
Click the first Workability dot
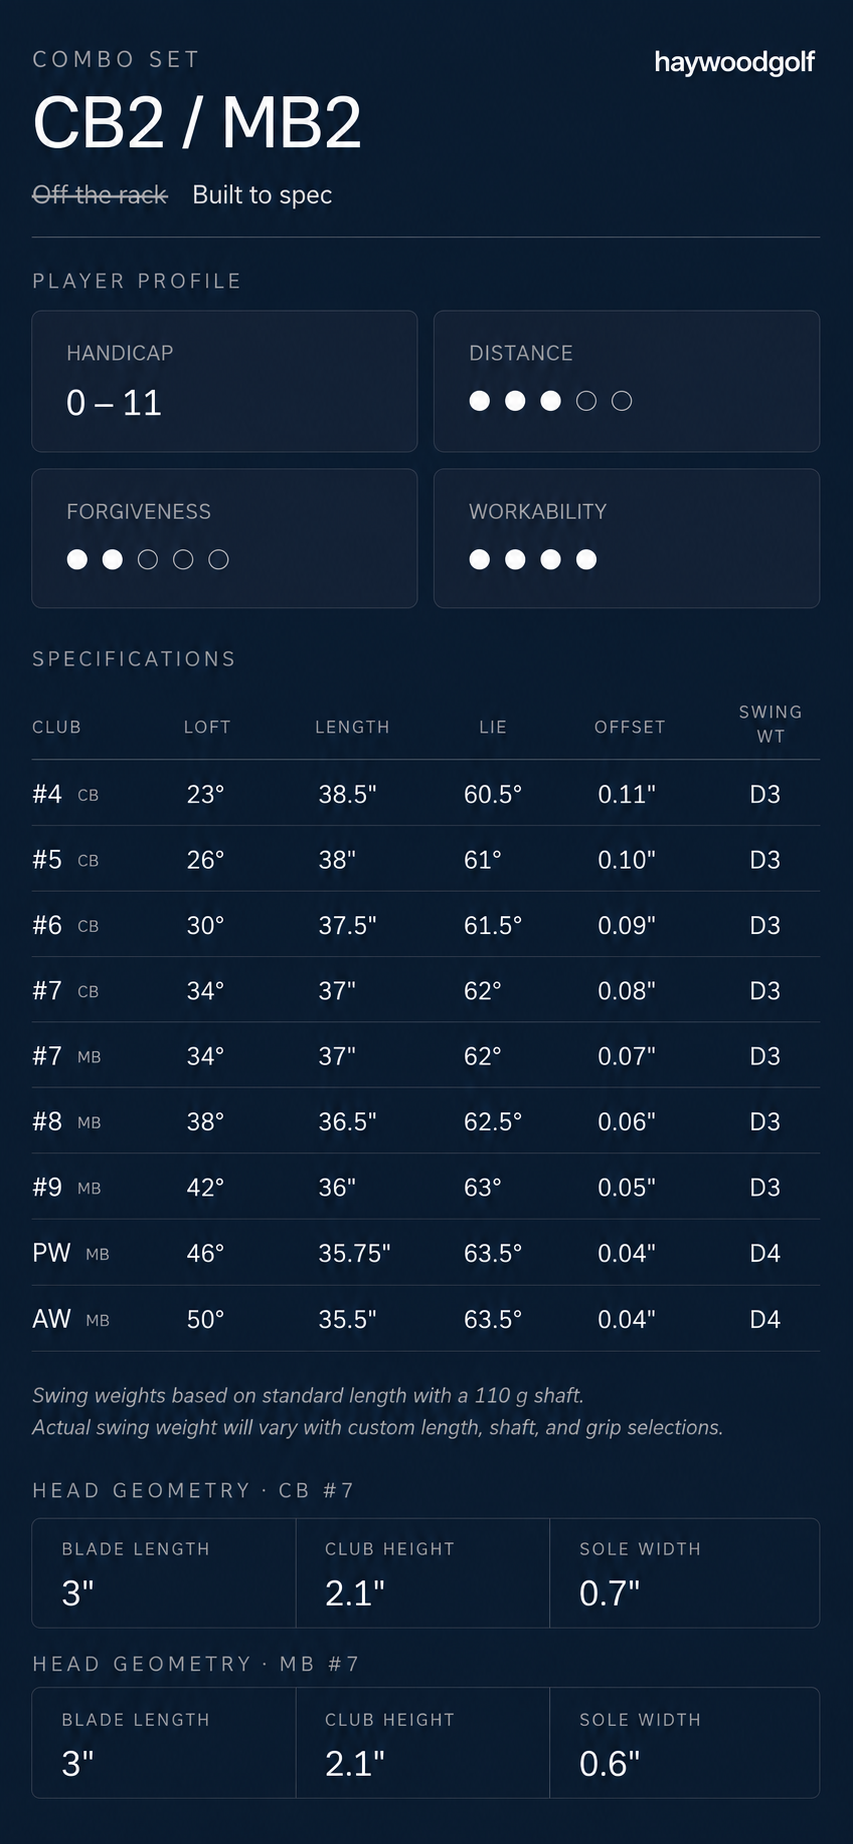click(480, 559)
